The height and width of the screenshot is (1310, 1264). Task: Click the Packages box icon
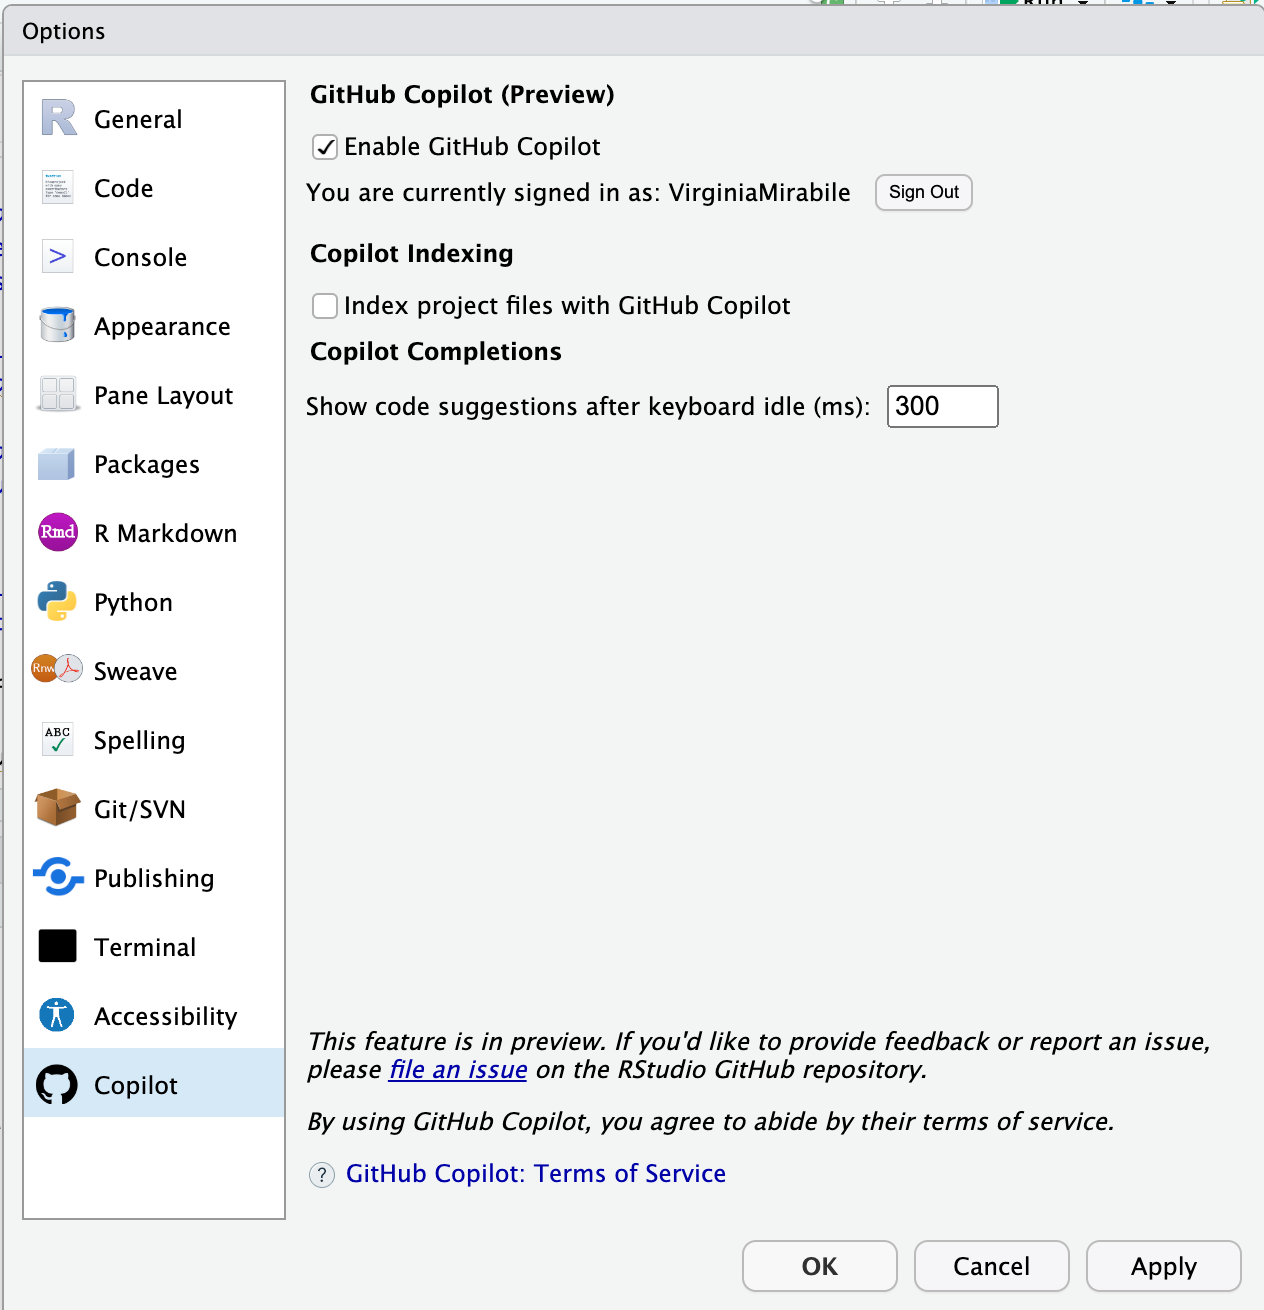coord(57,464)
